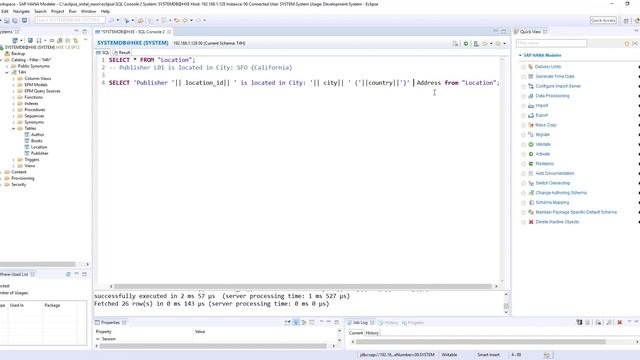Image resolution: width=640 pixels, height=360 pixels.
Task: Switch to the Result tab
Action: [x=122, y=53]
